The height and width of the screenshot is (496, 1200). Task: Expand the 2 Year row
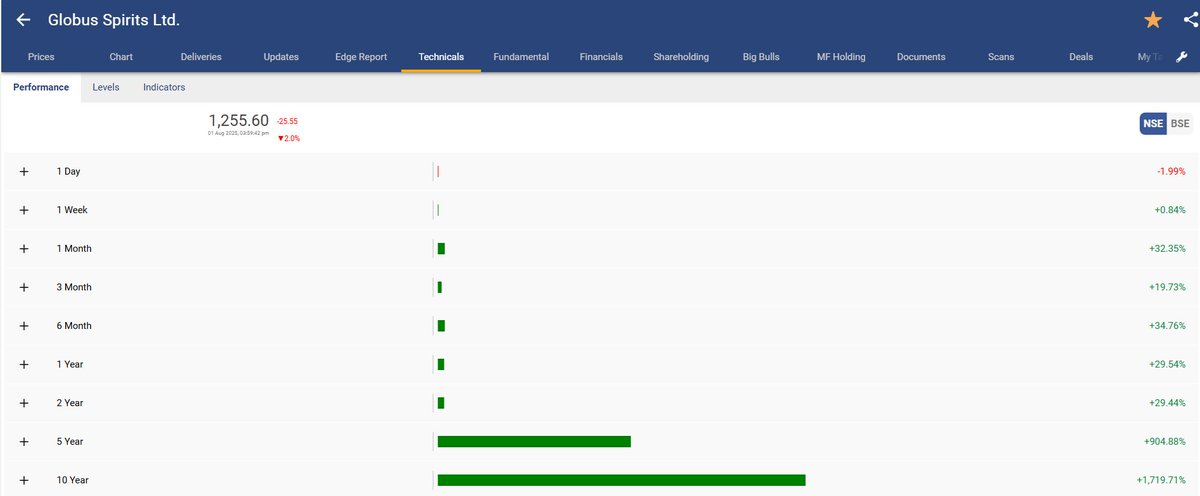(x=24, y=403)
